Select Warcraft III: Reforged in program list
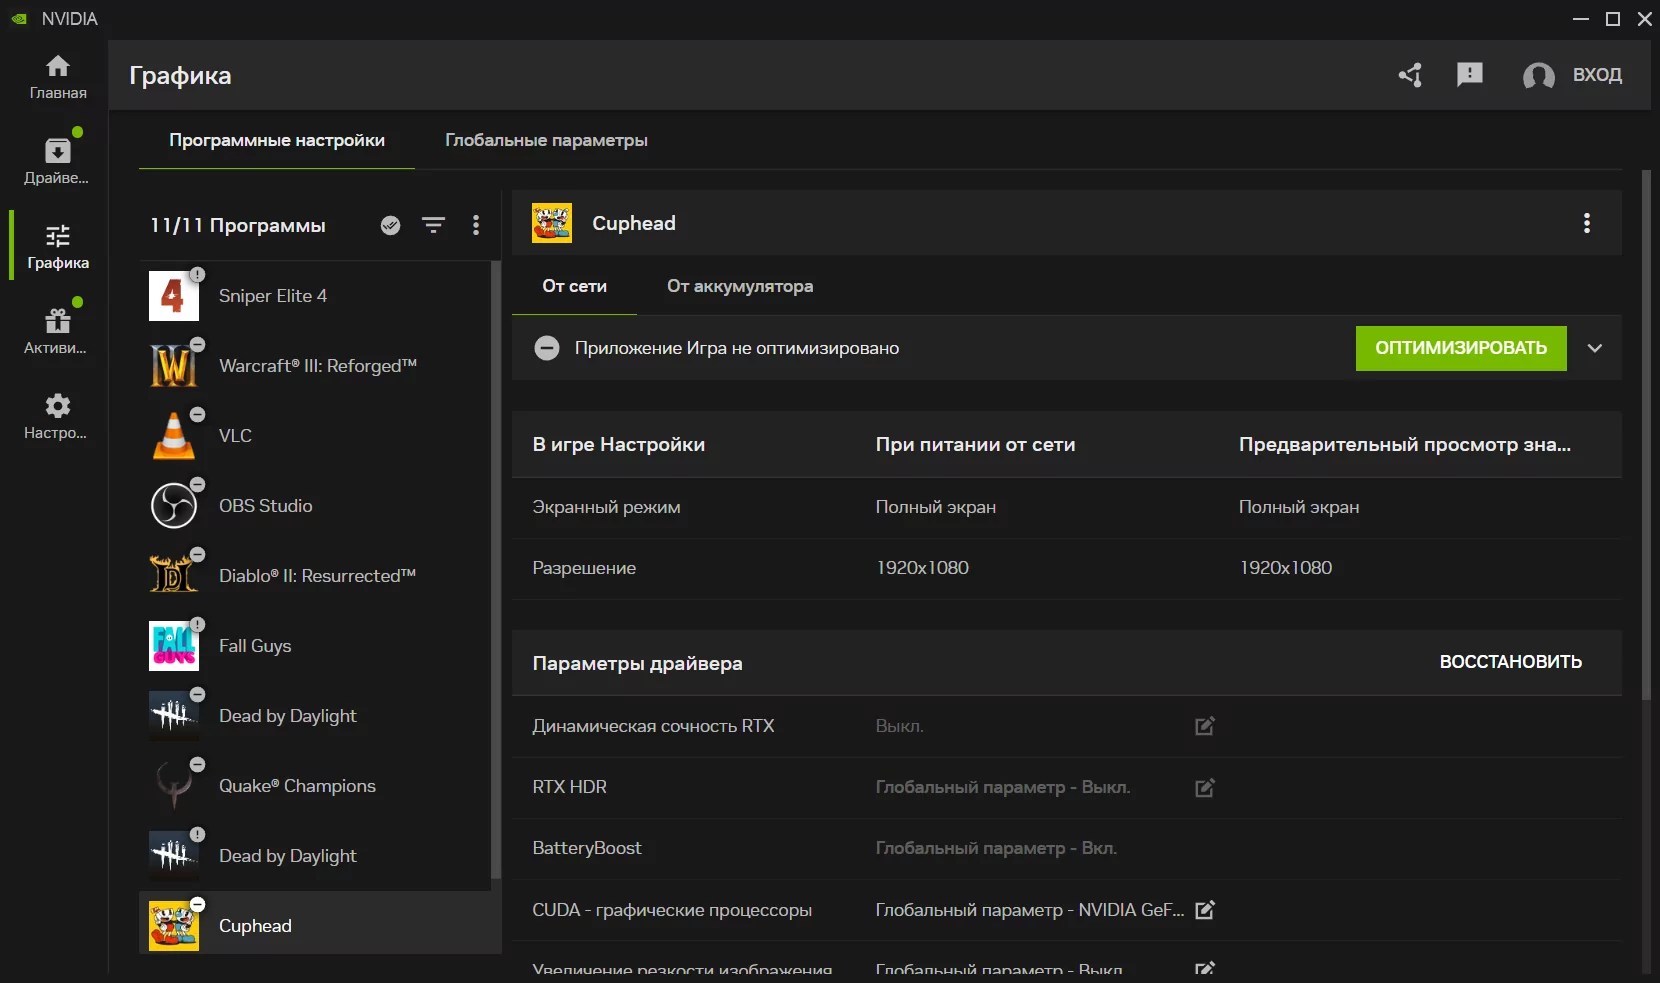 coord(315,366)
